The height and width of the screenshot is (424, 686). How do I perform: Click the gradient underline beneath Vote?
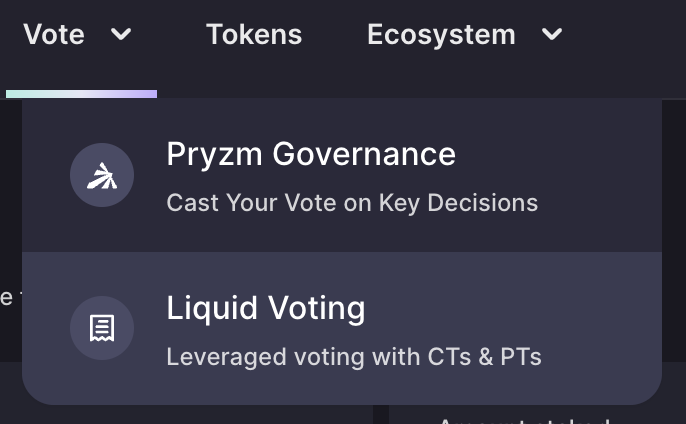tap(81, 94)
